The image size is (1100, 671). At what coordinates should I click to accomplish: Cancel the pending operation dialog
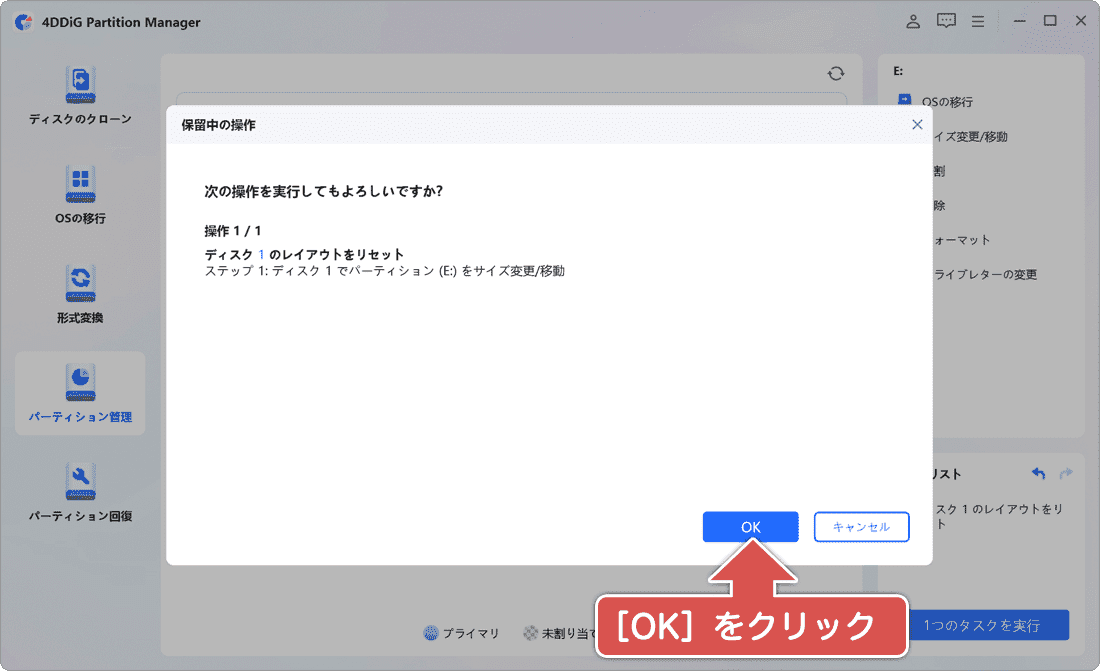pos(861,526)
